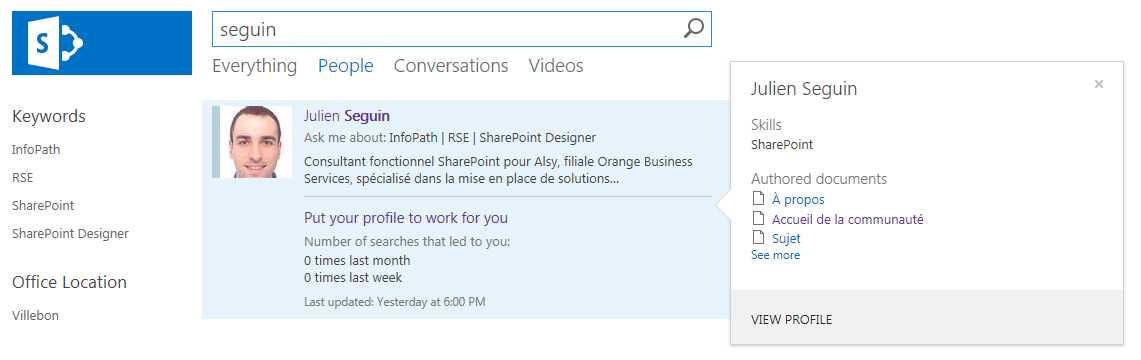Click See more authored documents
The width and height of the screenshot is (1141, 360).
pos(776,255)
